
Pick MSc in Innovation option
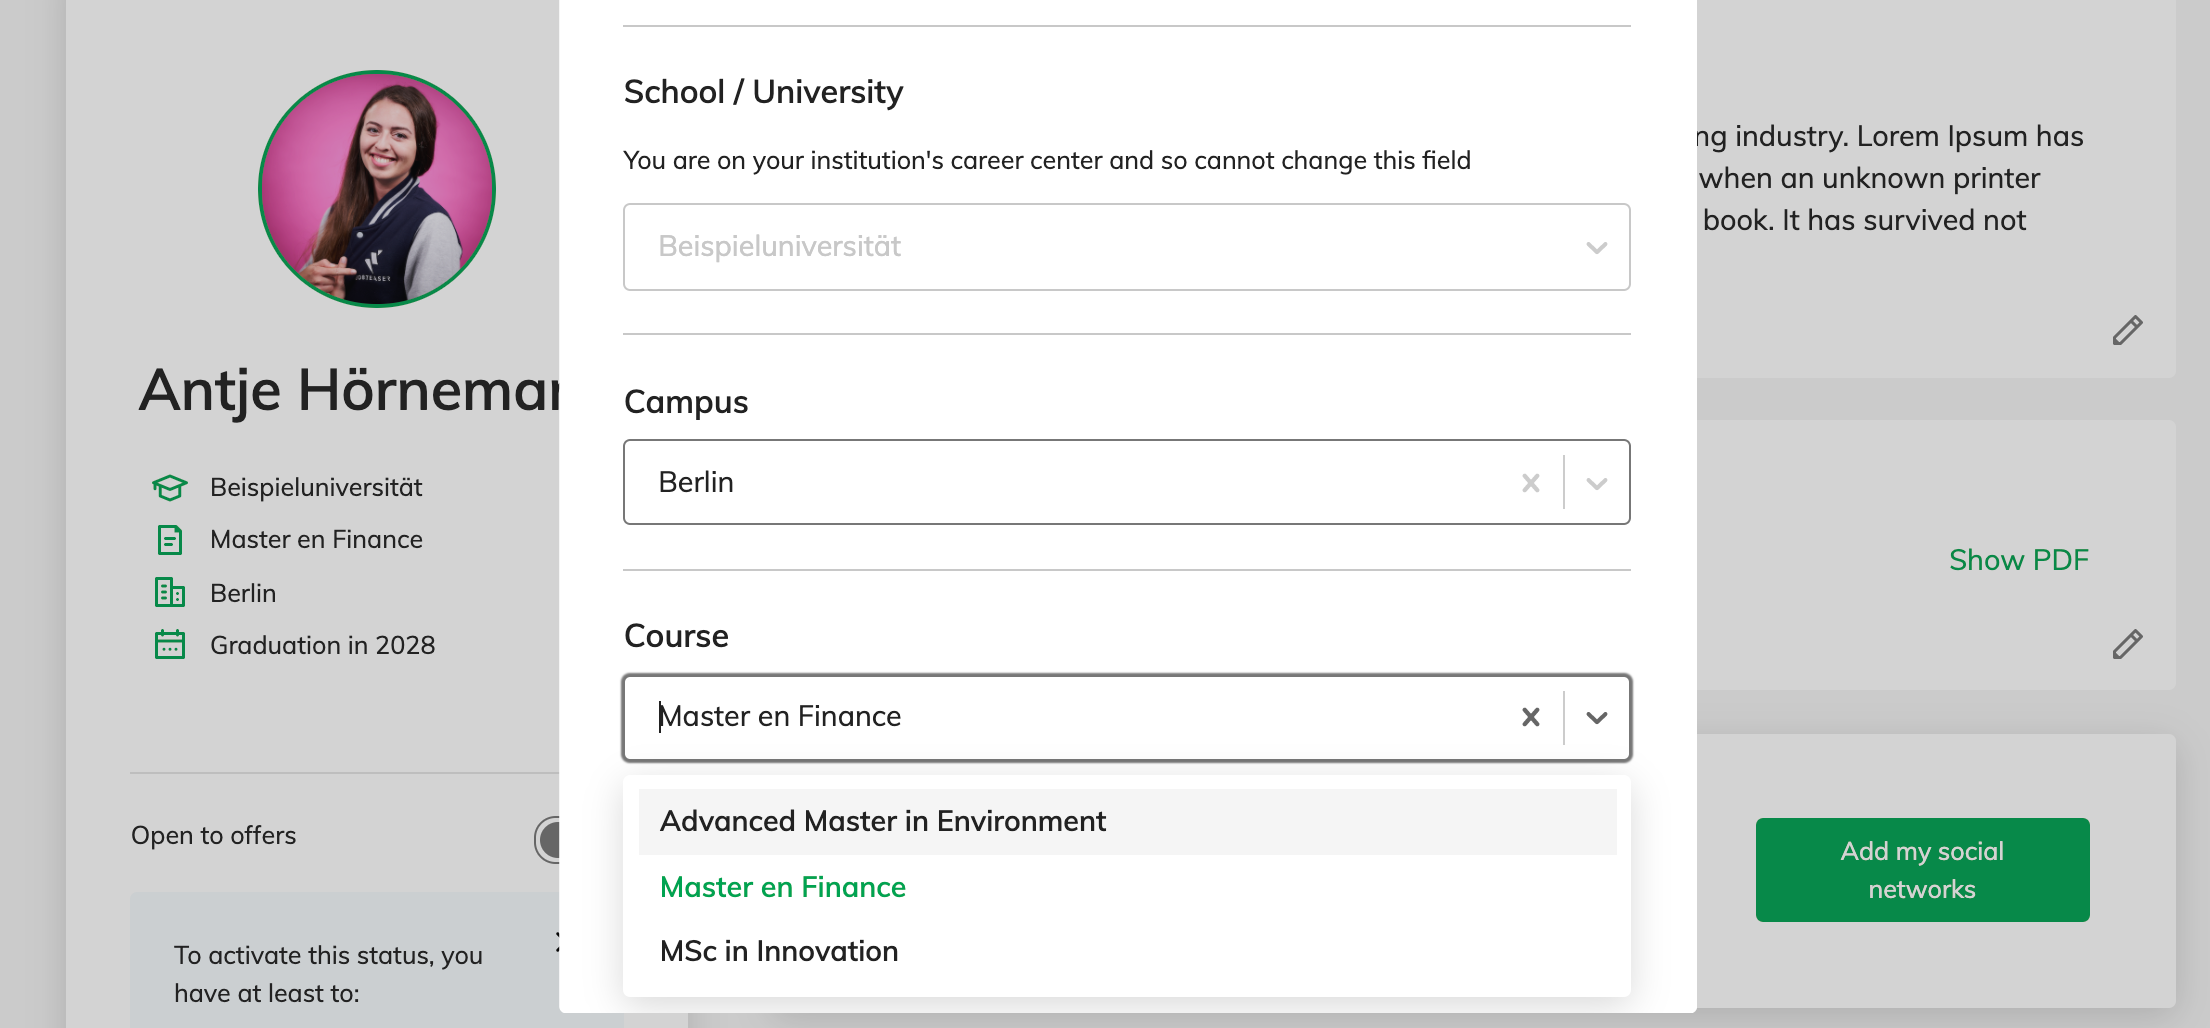[1127, 951]
